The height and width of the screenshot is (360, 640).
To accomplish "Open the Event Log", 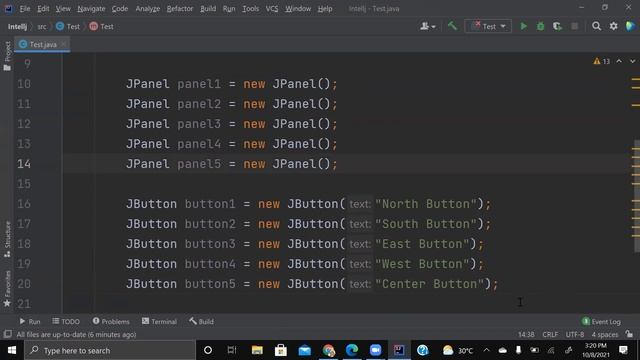I will pyautogui.click(x=601, y=322).
